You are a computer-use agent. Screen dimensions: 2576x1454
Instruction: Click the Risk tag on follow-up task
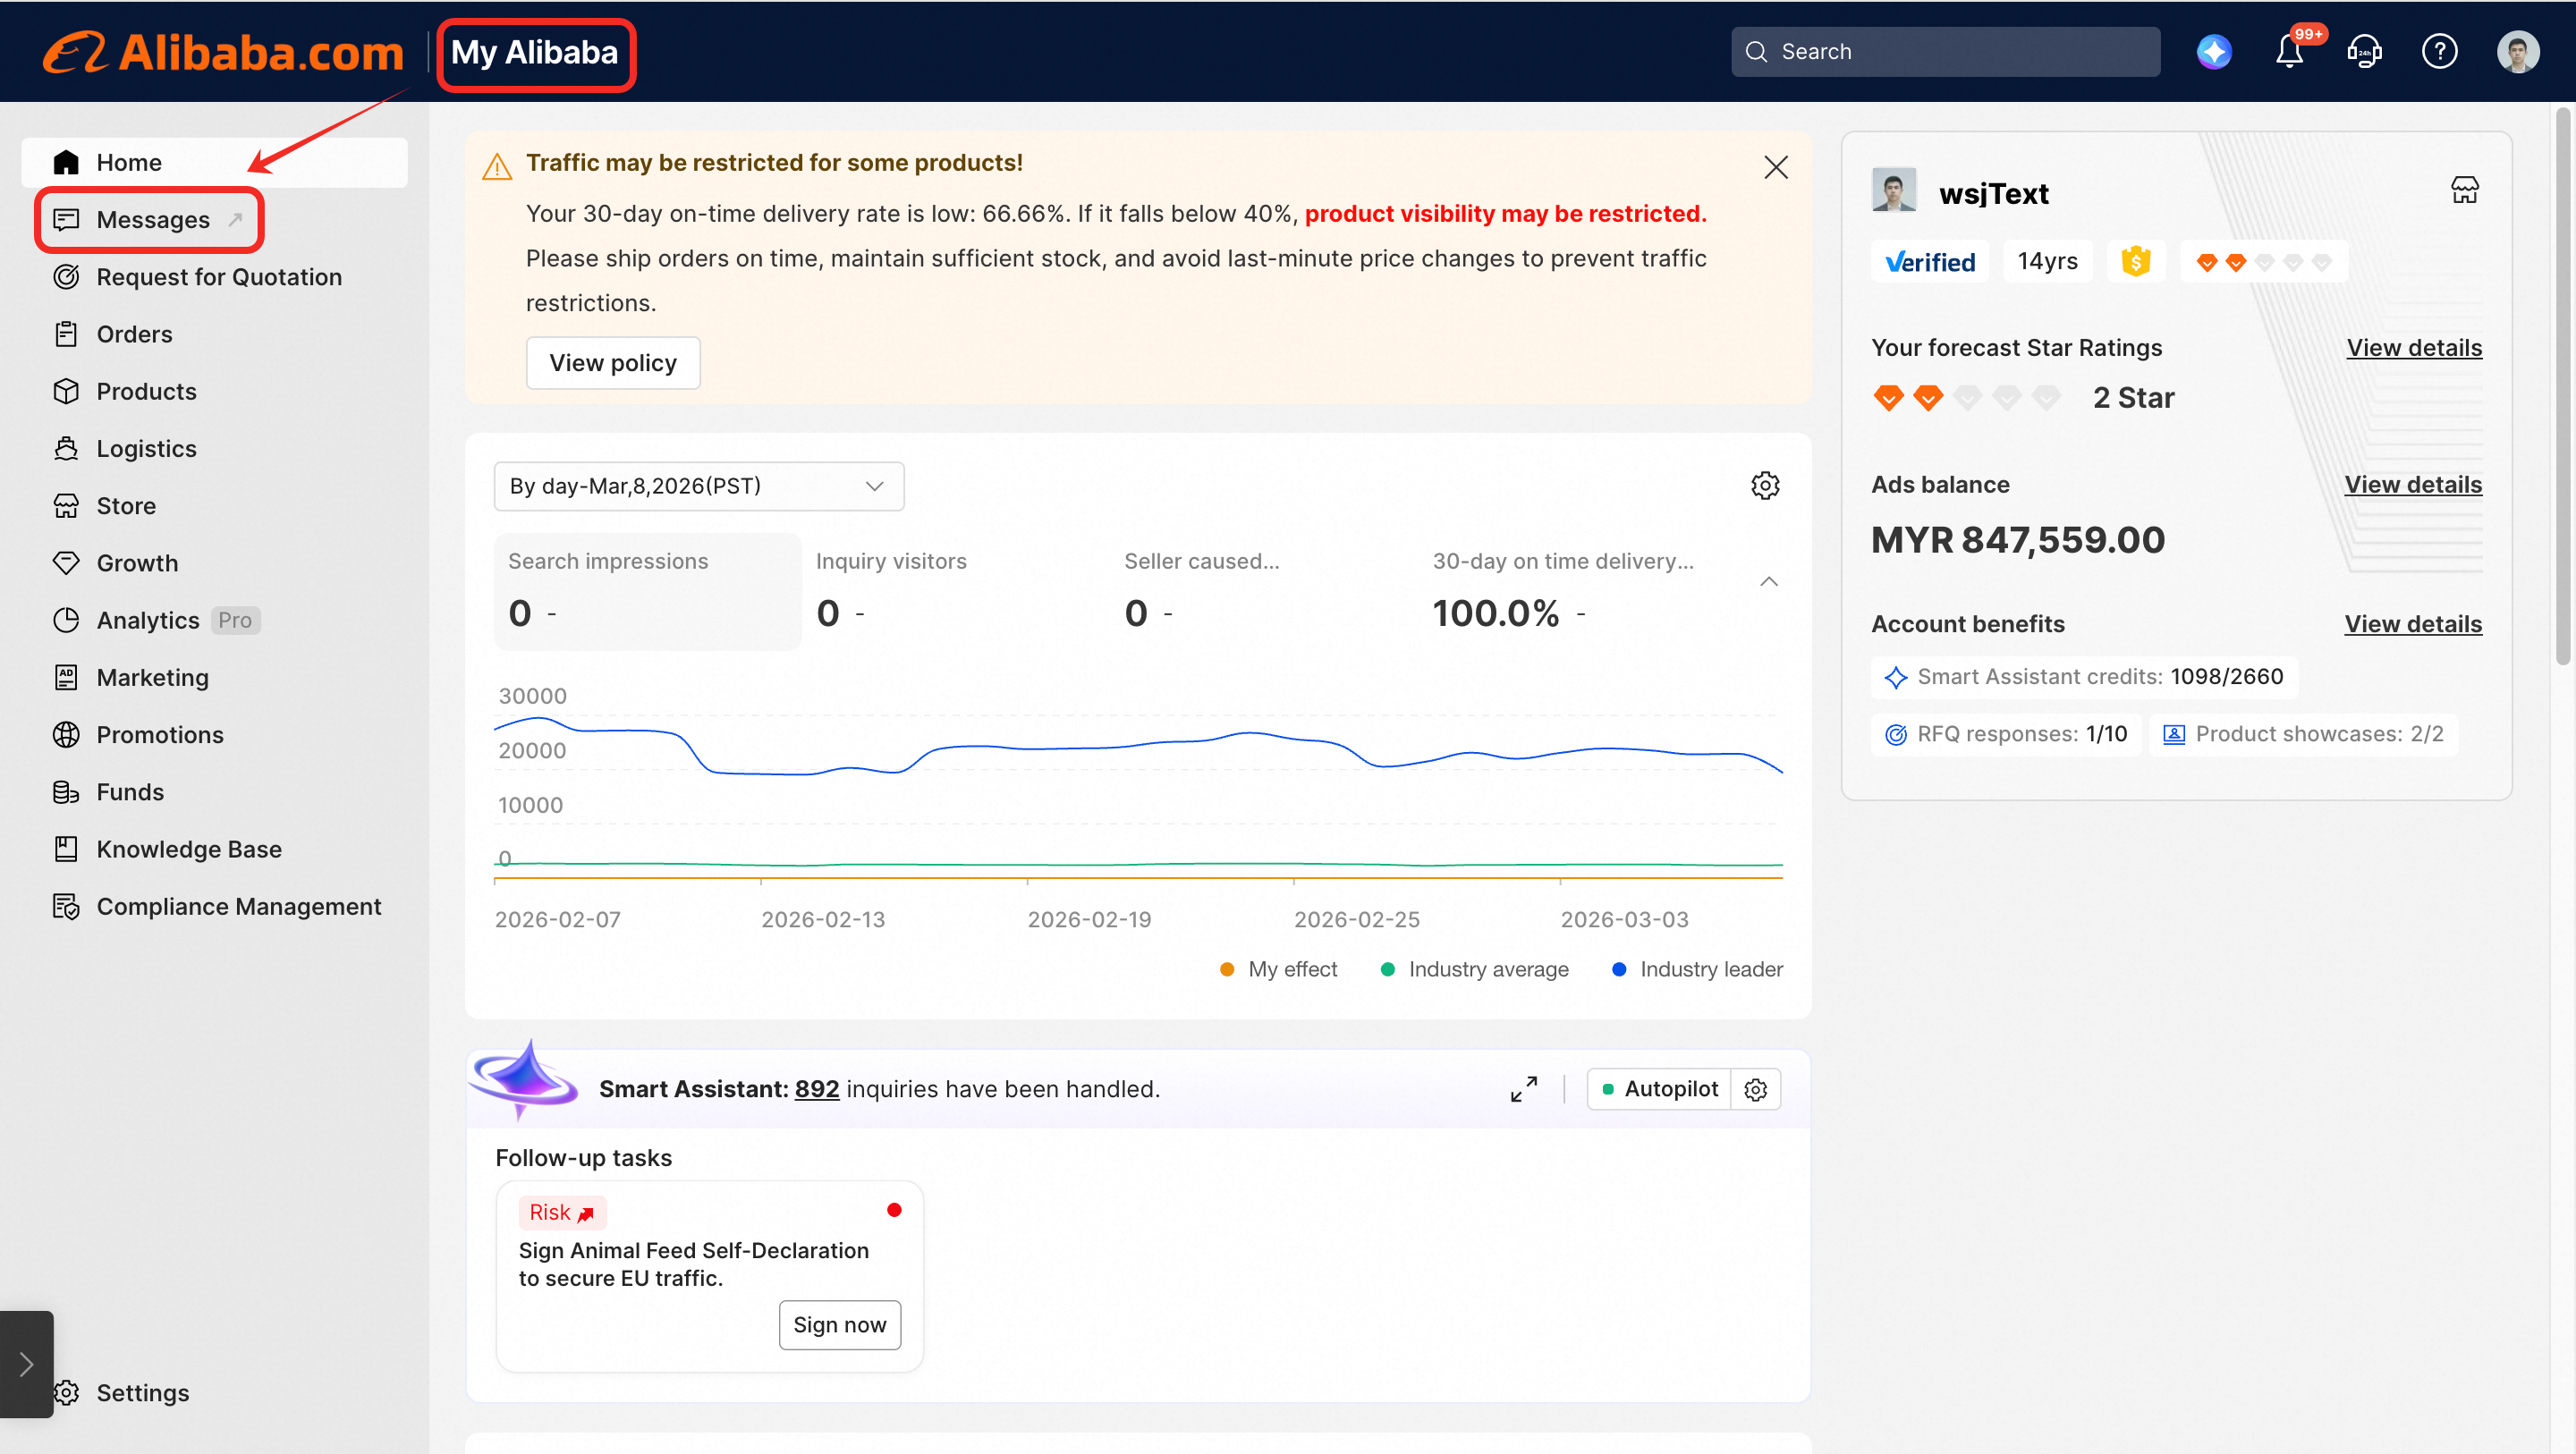pos(562,1213)
